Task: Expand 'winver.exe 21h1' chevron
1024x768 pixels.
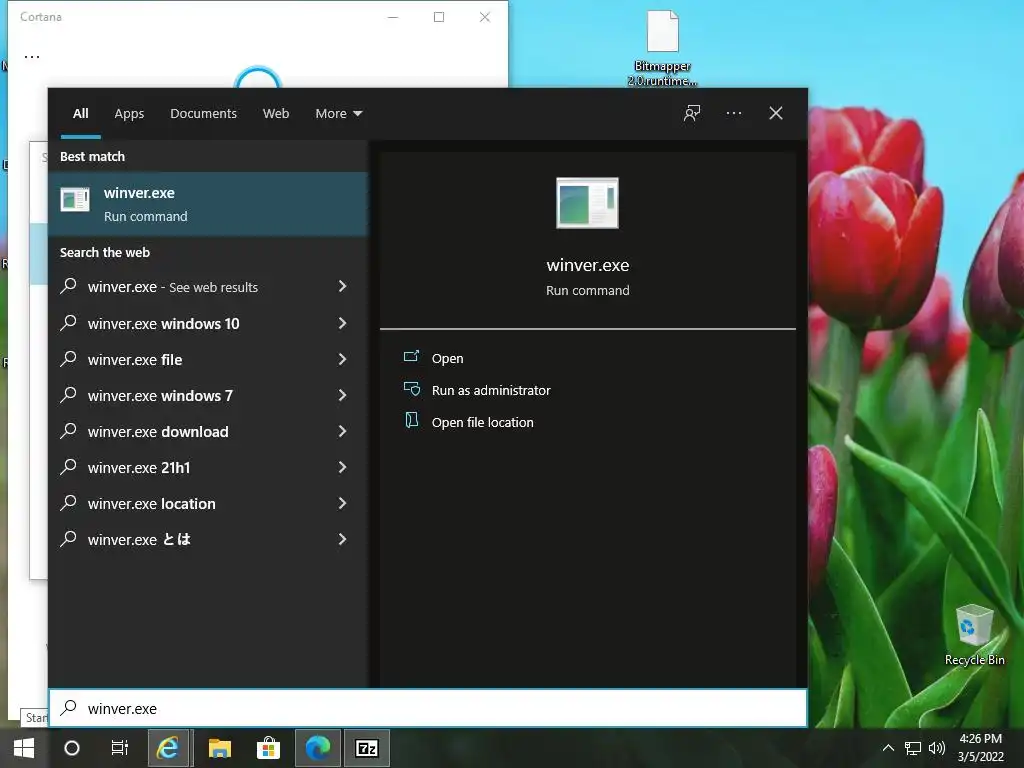Action: click(342, 466)
